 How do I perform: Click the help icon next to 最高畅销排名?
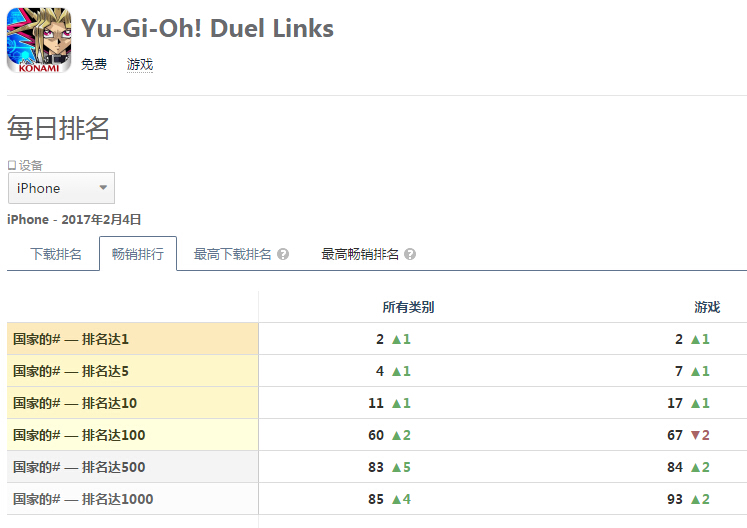click(410, 254)
